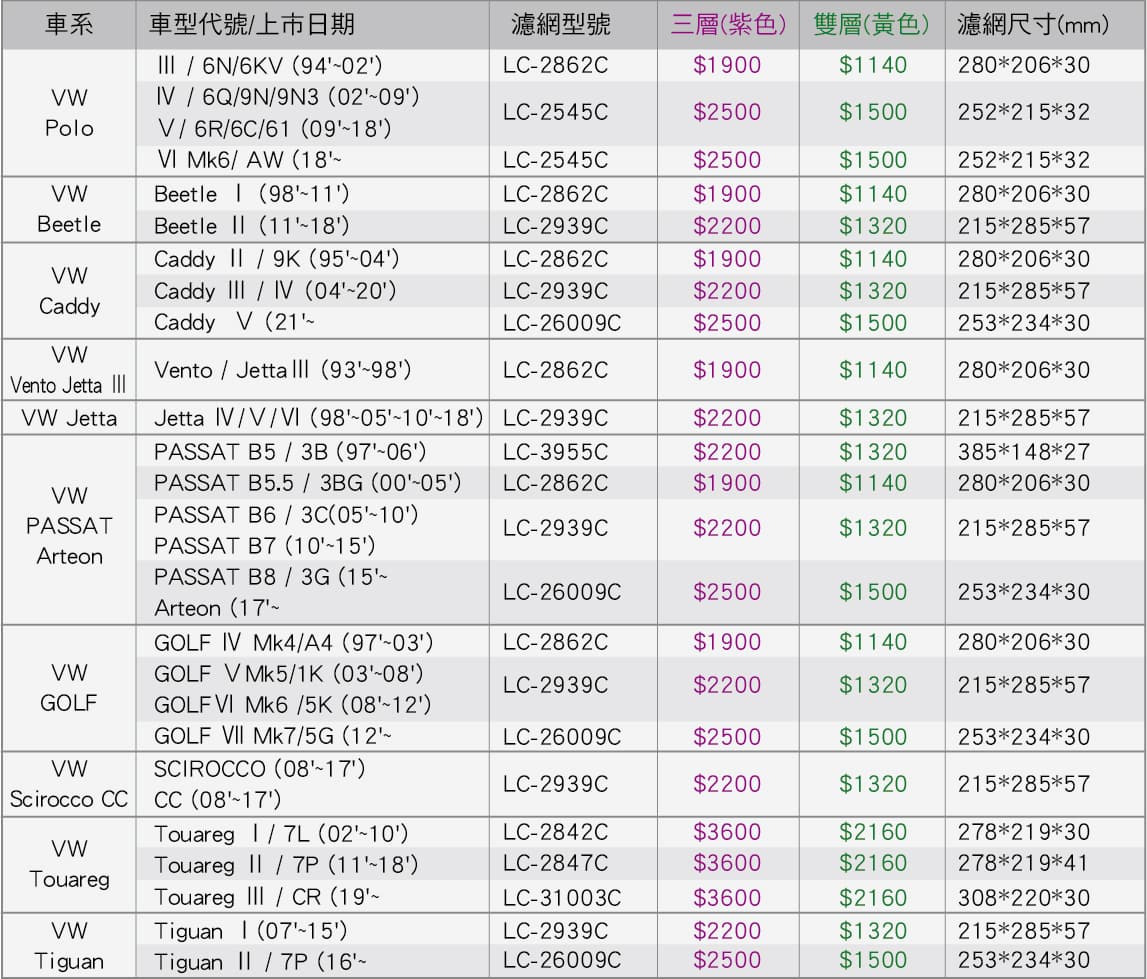Select the size 278*219*41 cell

(x=1024, y=863)
